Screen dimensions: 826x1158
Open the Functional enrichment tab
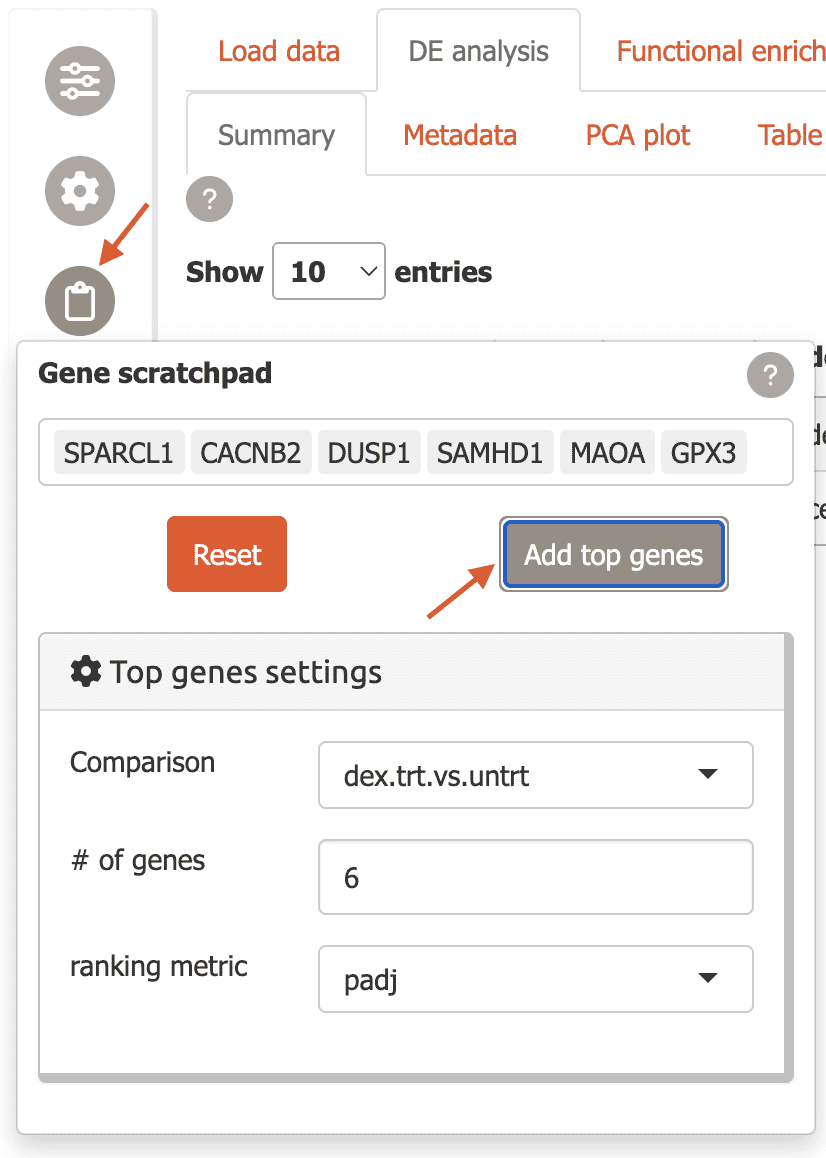pyautogui.click(x=720, y=52)
